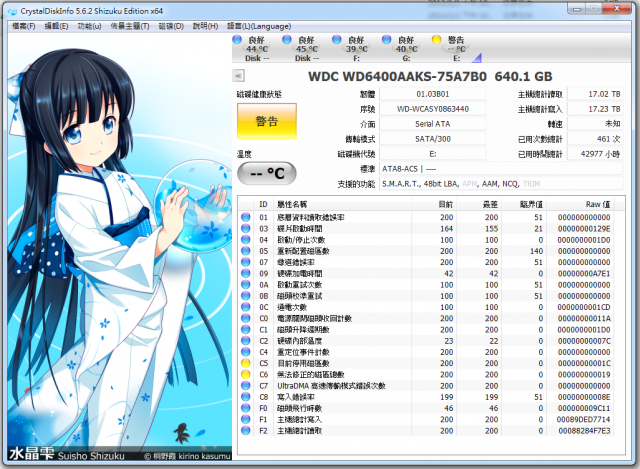640x469 pixels.
Task: Click power on count 461 次
Action: 595,139
